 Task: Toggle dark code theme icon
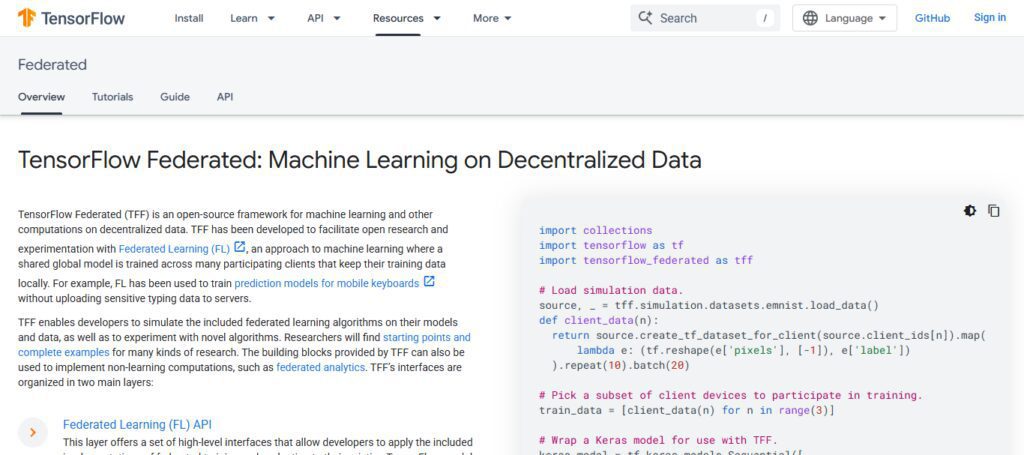(x=970, y=211)
